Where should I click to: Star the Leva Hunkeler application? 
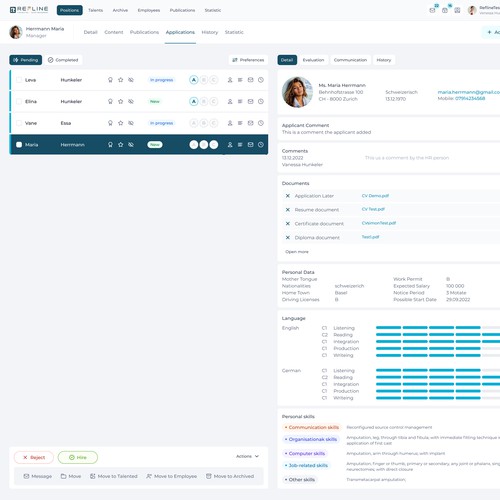click(121, 80)
